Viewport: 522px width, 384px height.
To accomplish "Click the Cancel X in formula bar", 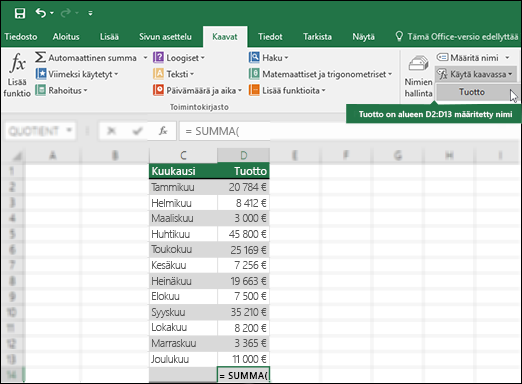I will coord(112,131).
